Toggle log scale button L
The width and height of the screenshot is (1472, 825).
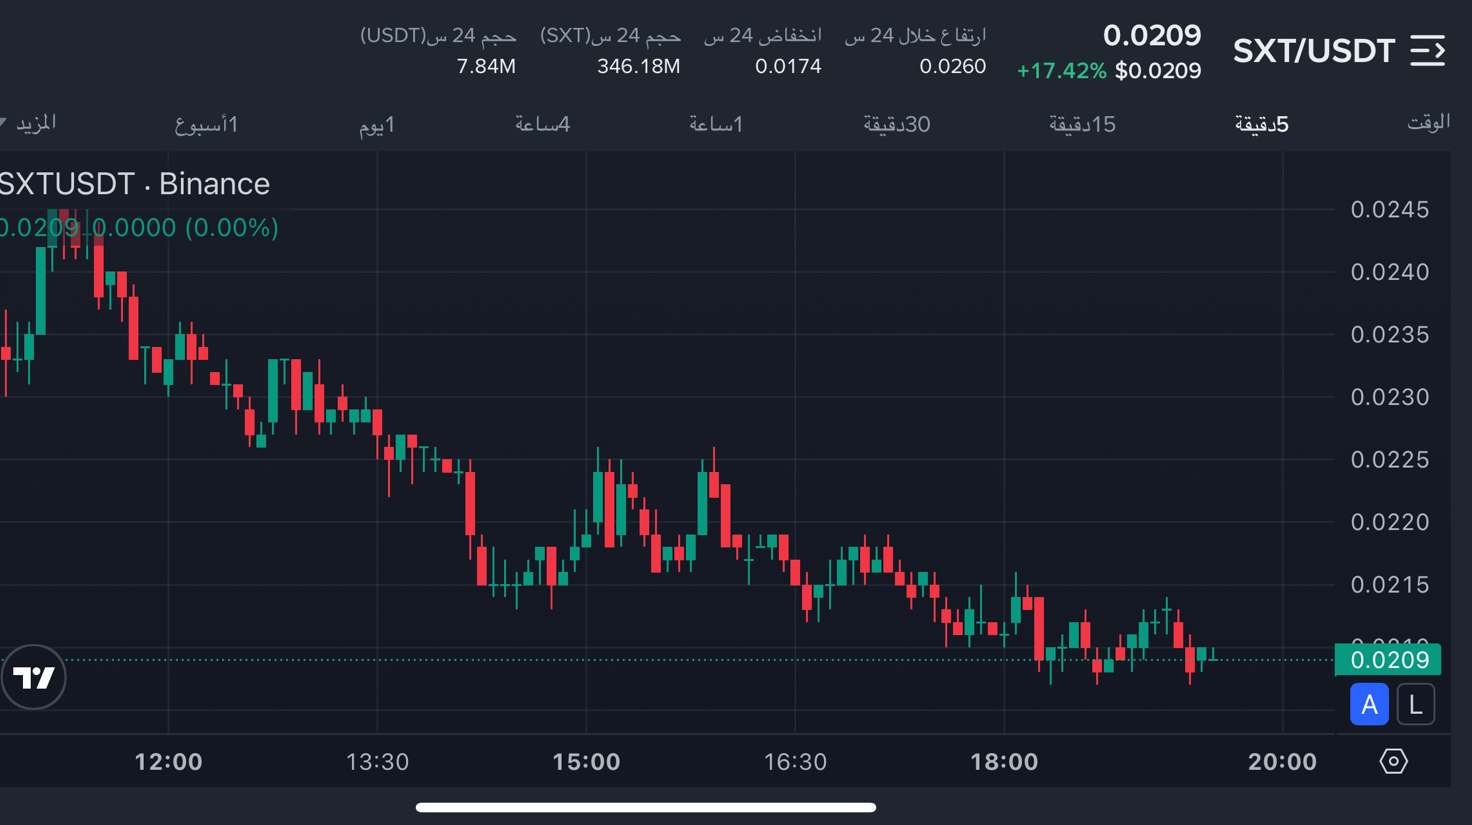click(1415, 704)
